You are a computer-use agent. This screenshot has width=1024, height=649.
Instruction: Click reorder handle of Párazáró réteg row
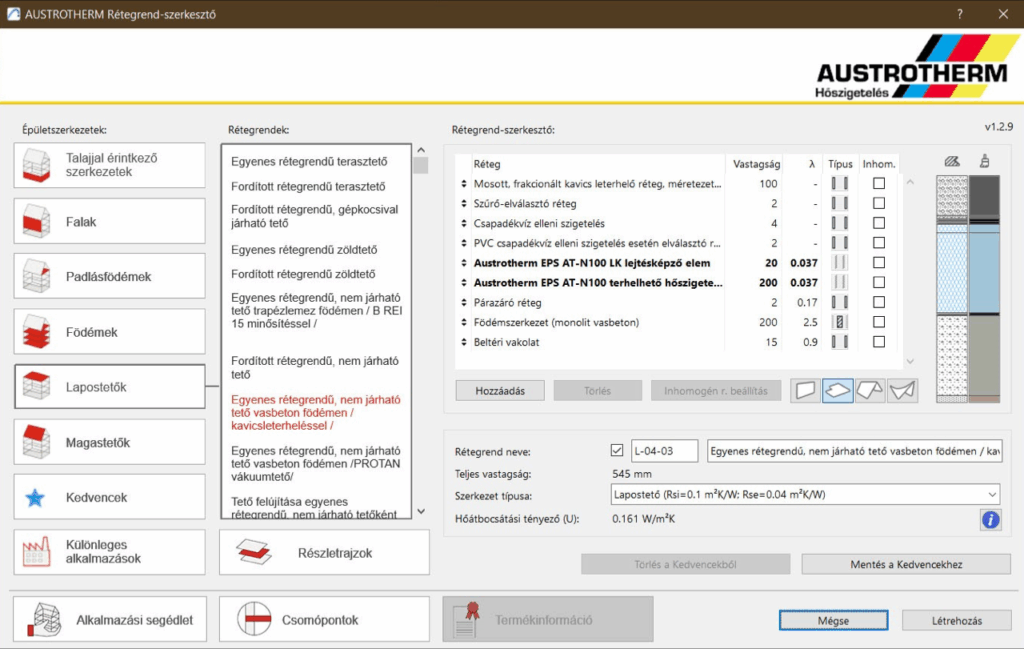coord(464,302)
